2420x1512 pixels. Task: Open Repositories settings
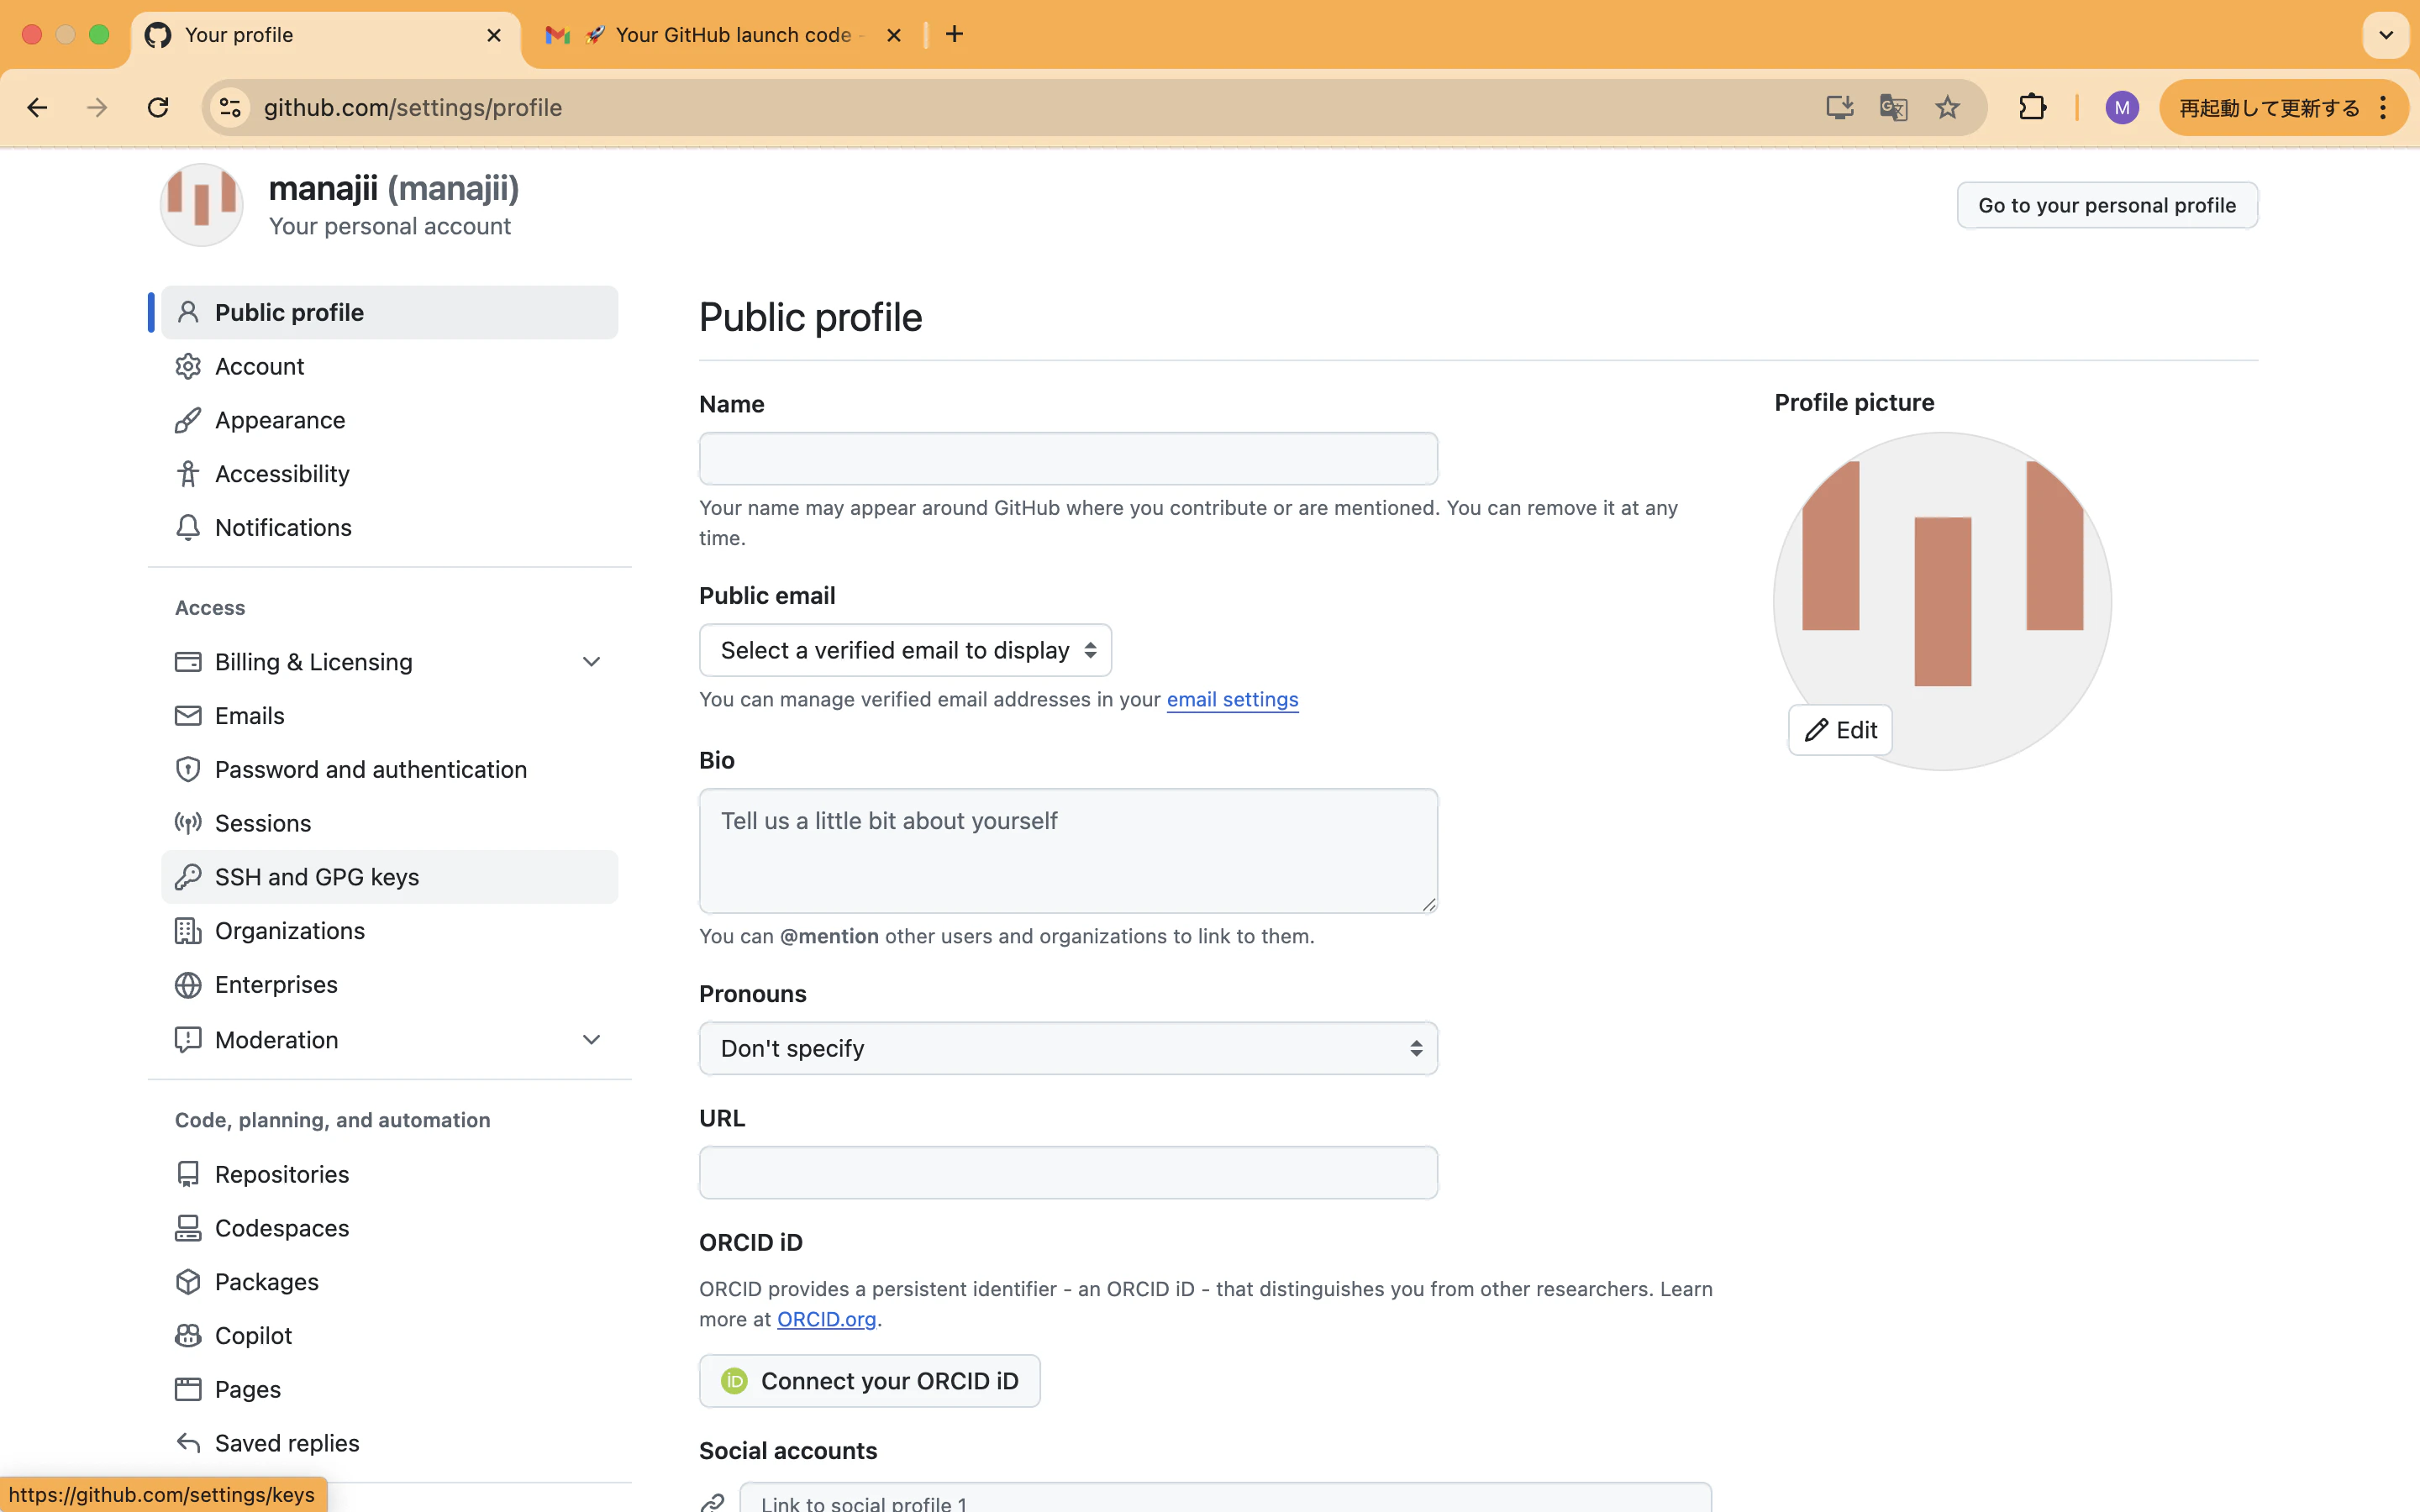(x=390, y=1175)
